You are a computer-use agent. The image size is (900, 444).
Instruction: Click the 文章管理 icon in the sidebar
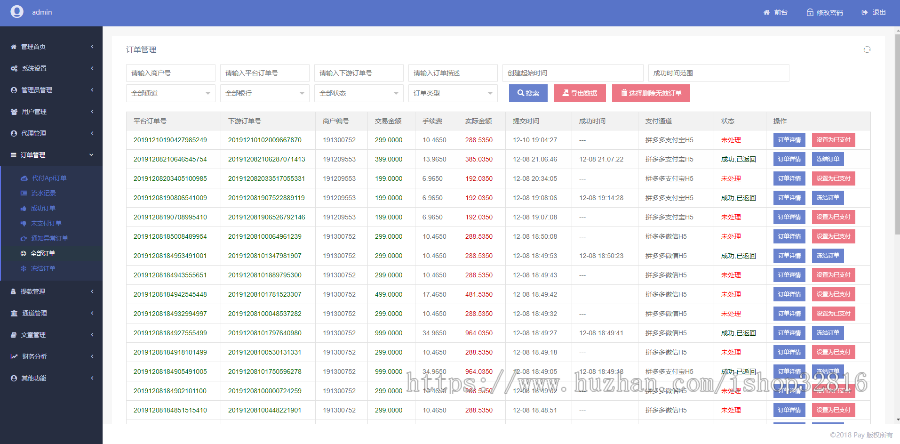click(x=13, y=335)
